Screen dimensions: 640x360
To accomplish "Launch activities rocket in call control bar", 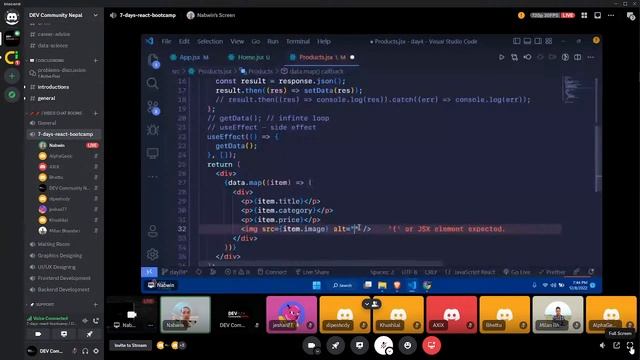I will pos(336,345).
